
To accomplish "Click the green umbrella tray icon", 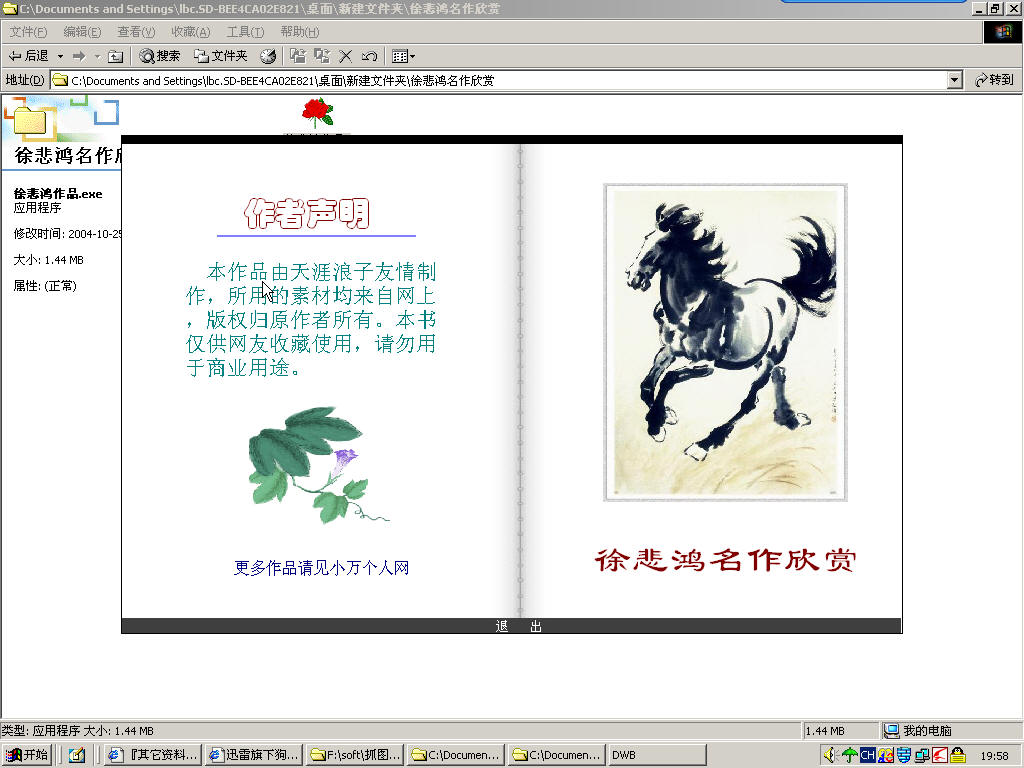I will click(850, 756).
